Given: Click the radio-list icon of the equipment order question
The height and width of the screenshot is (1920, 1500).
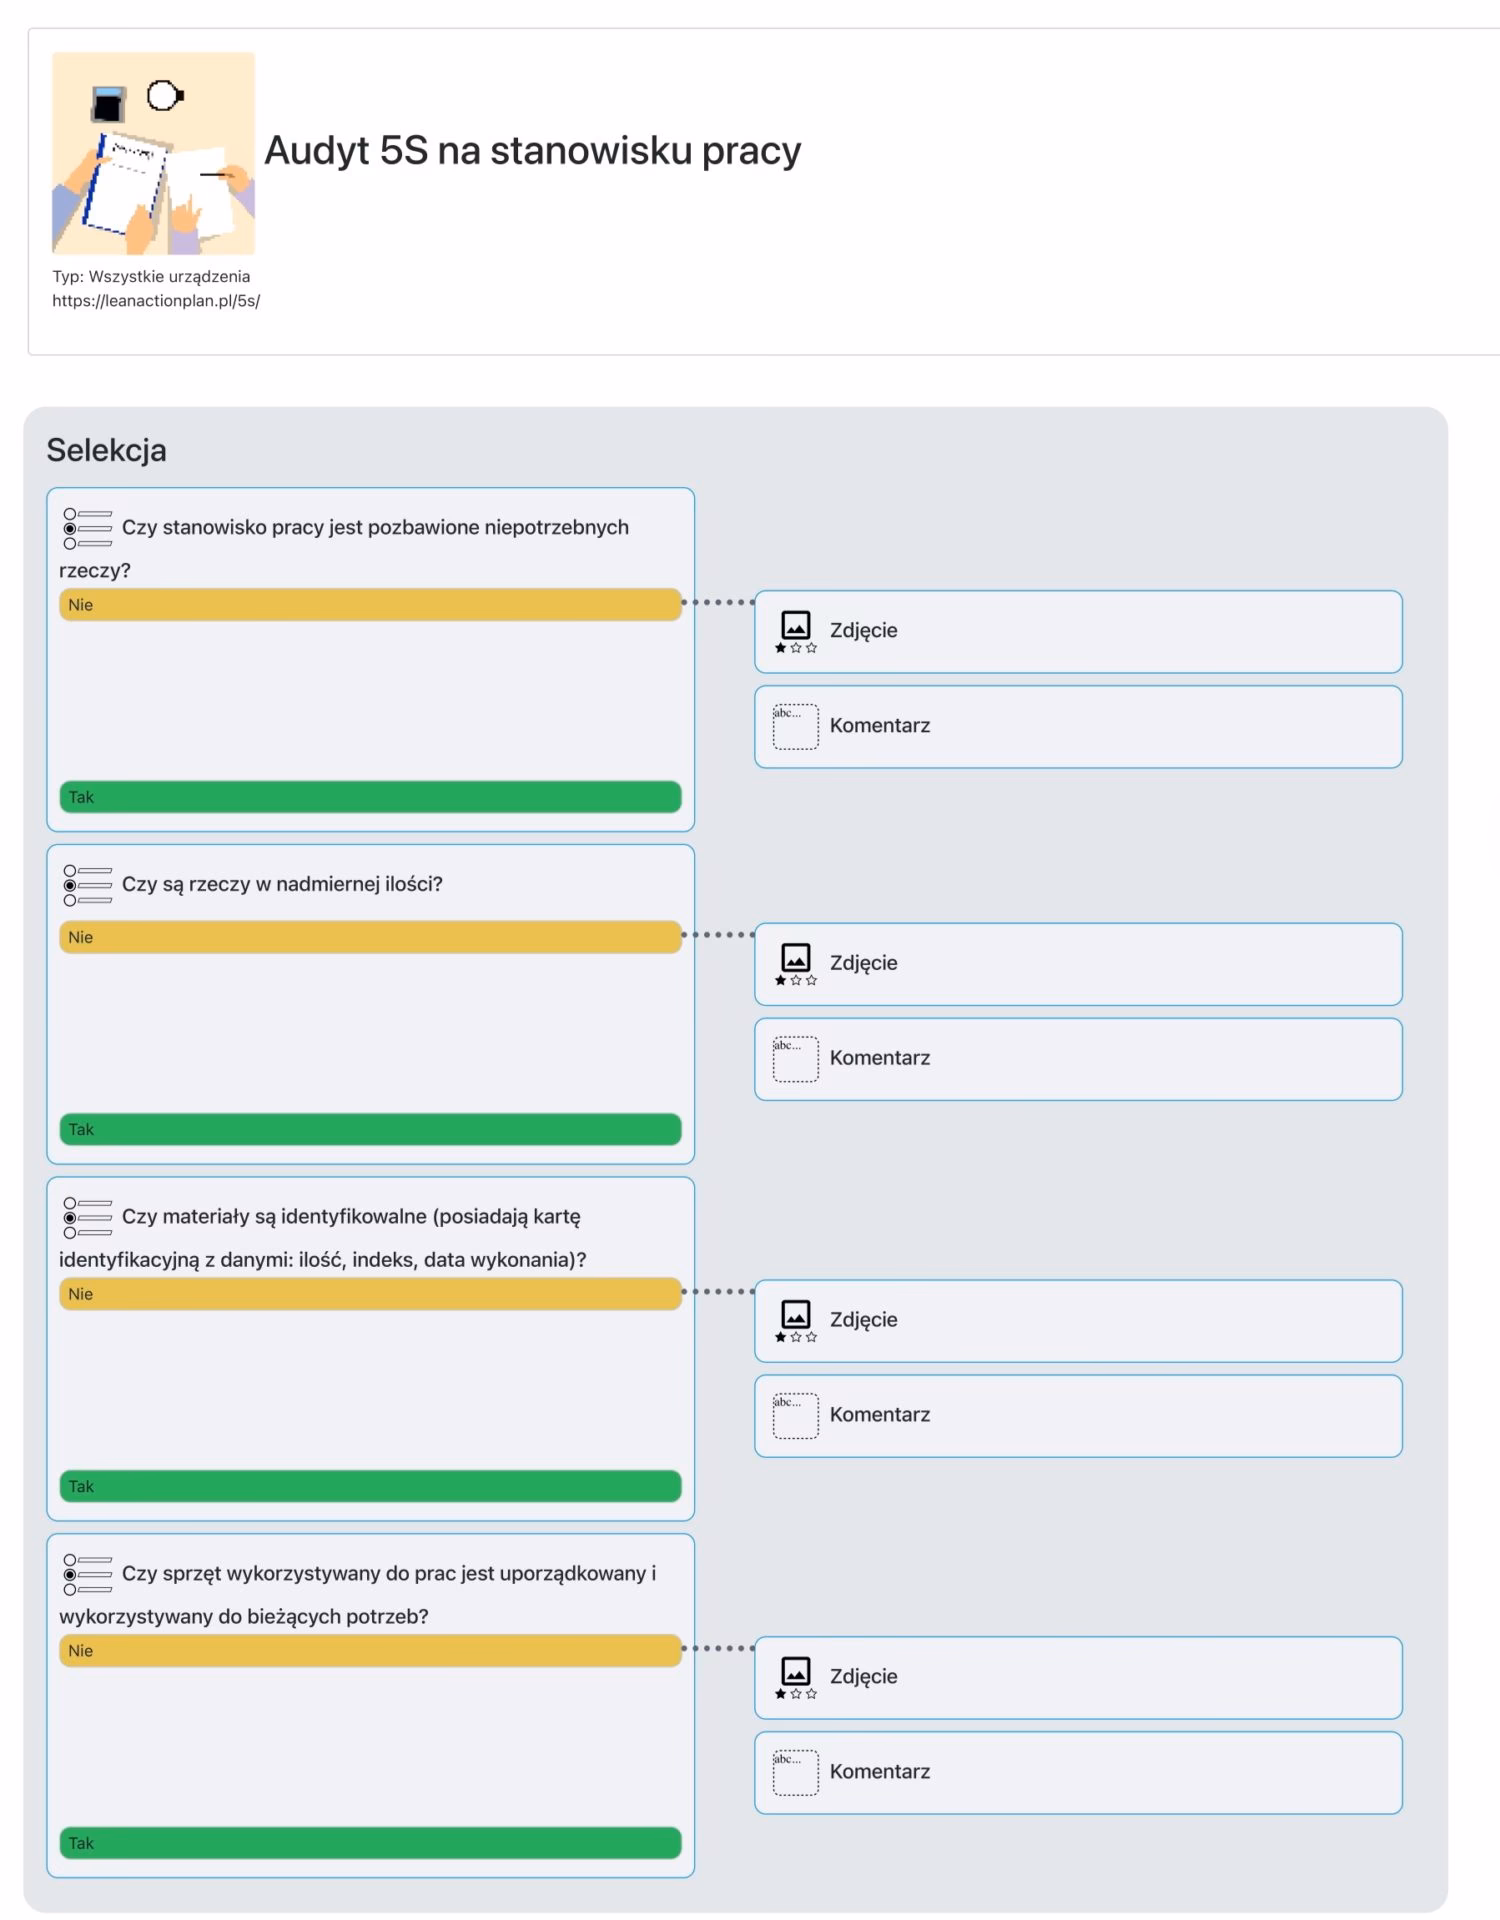Looking at the screenshot, I should (x=88, y=1574).
